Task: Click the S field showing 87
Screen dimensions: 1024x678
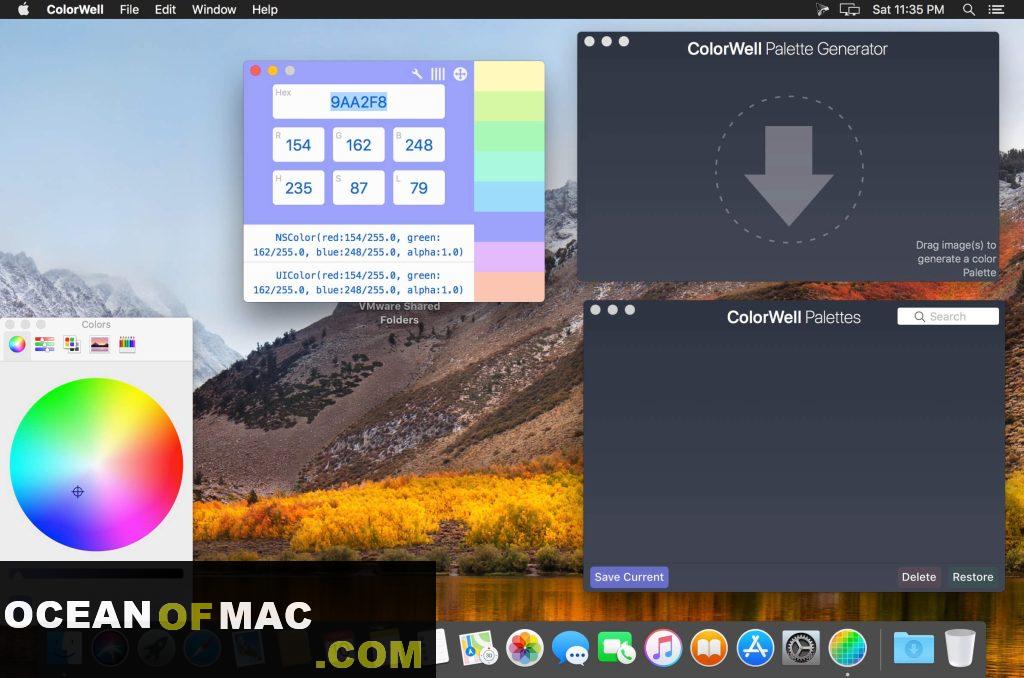Action: (359, 187)
